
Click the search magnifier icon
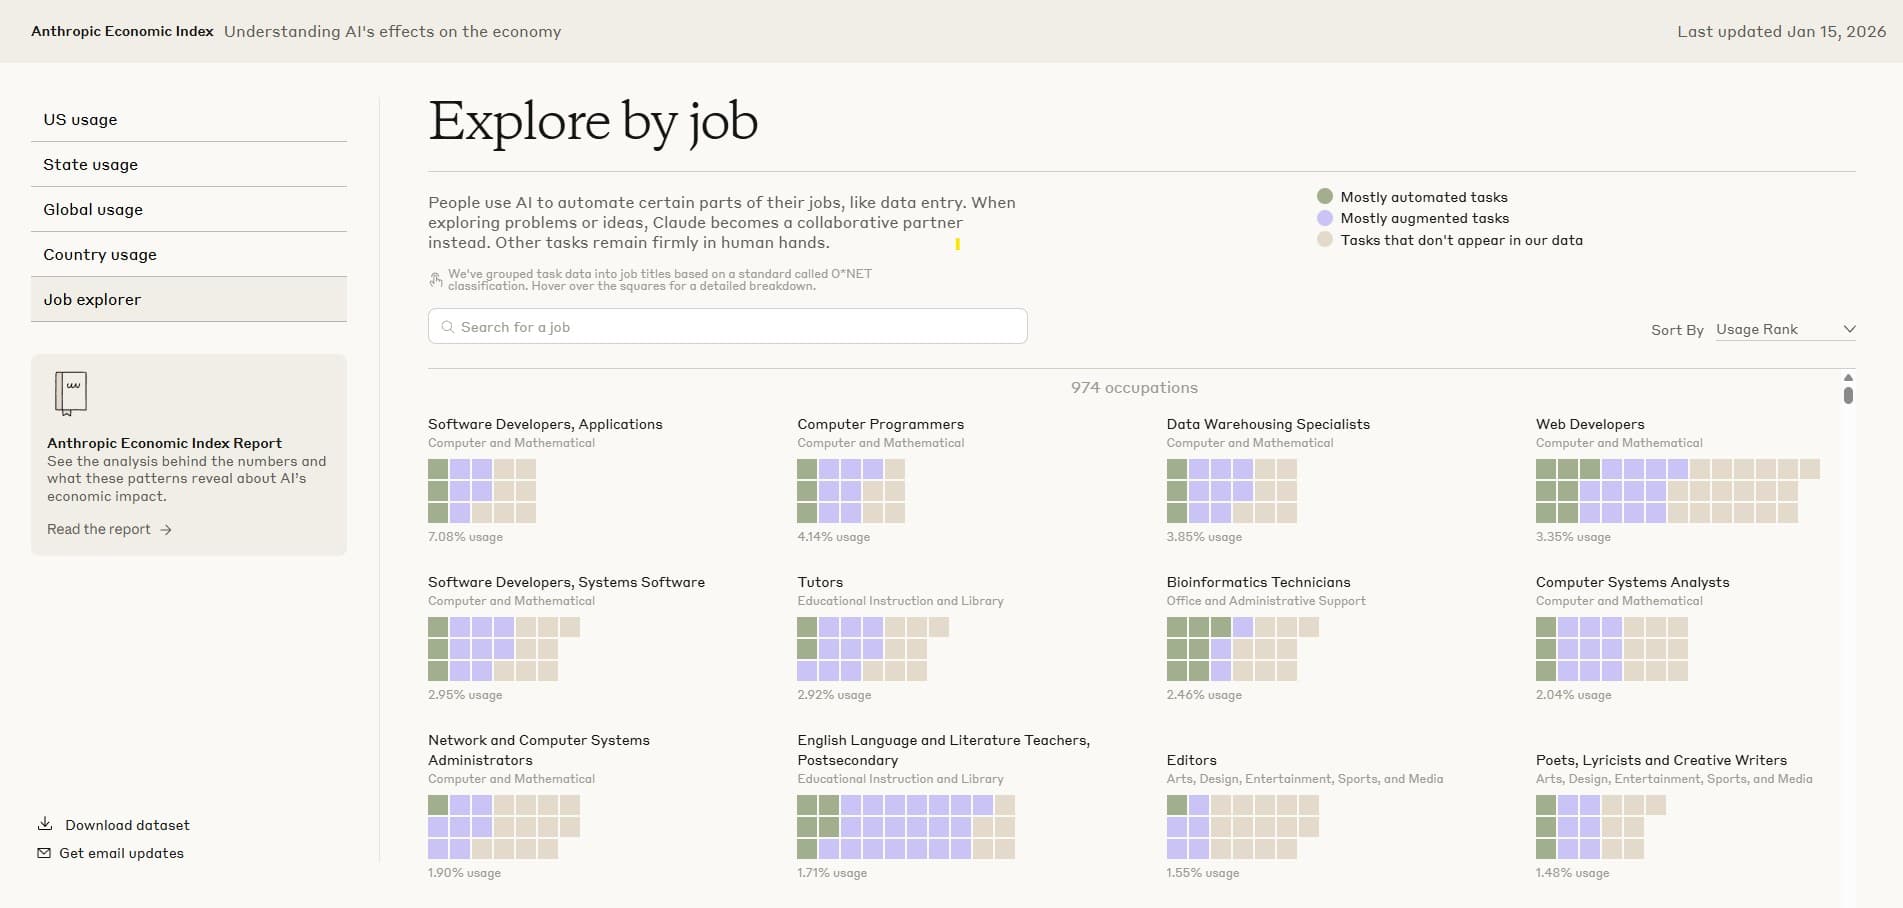(x=447, y=327)
